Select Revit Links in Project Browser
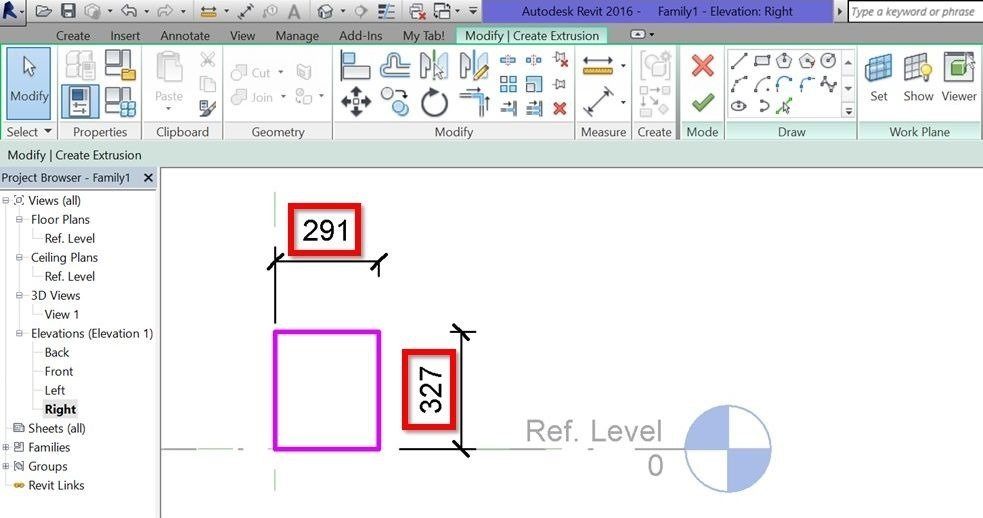The width and height of the screenshot is (983, 518). (x=56, y=485)
